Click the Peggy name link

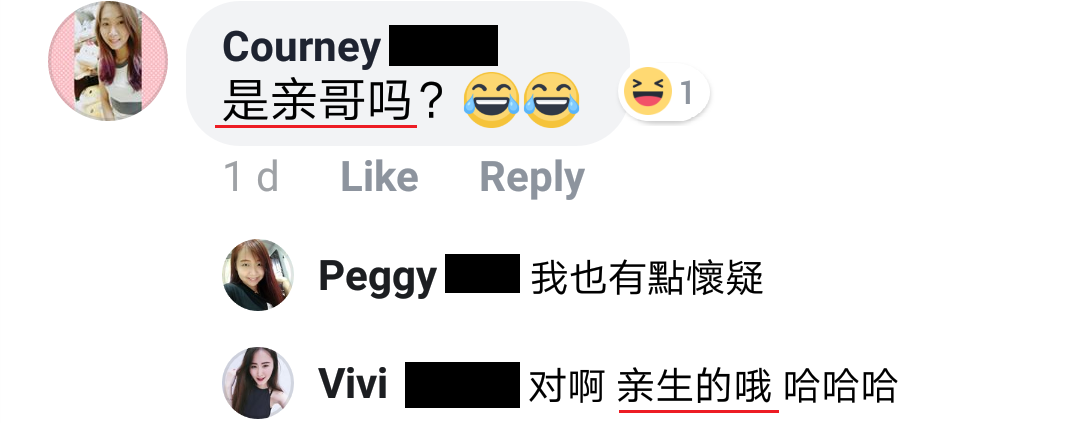(377, 277)
